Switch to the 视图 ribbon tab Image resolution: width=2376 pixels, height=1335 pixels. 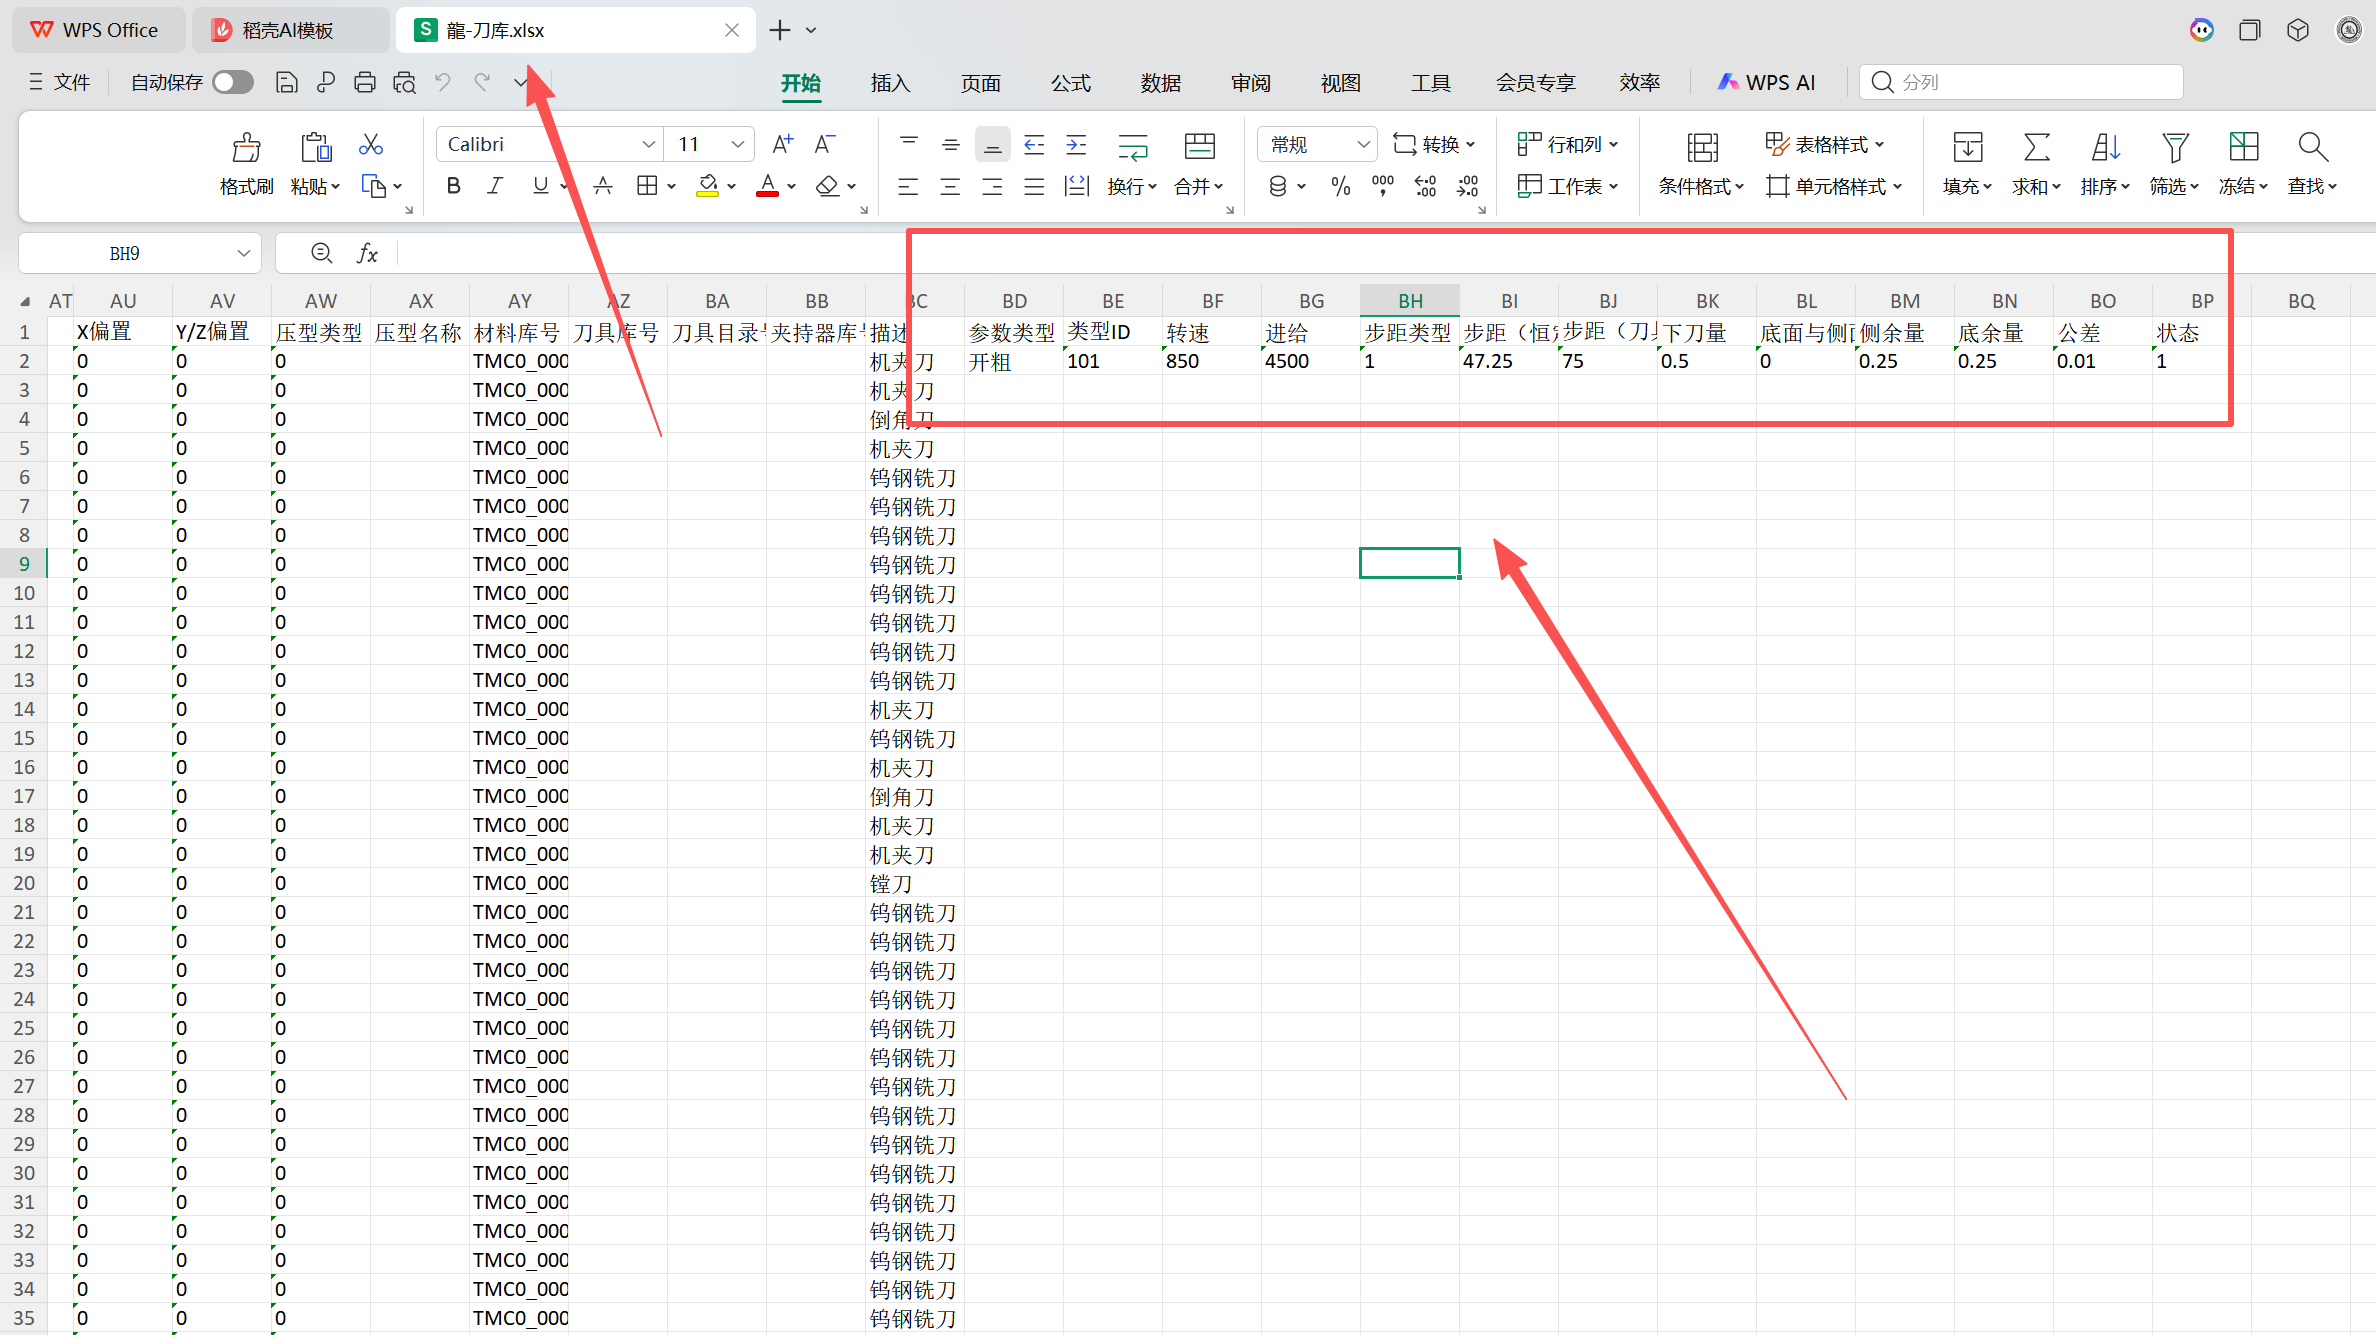1340,83
